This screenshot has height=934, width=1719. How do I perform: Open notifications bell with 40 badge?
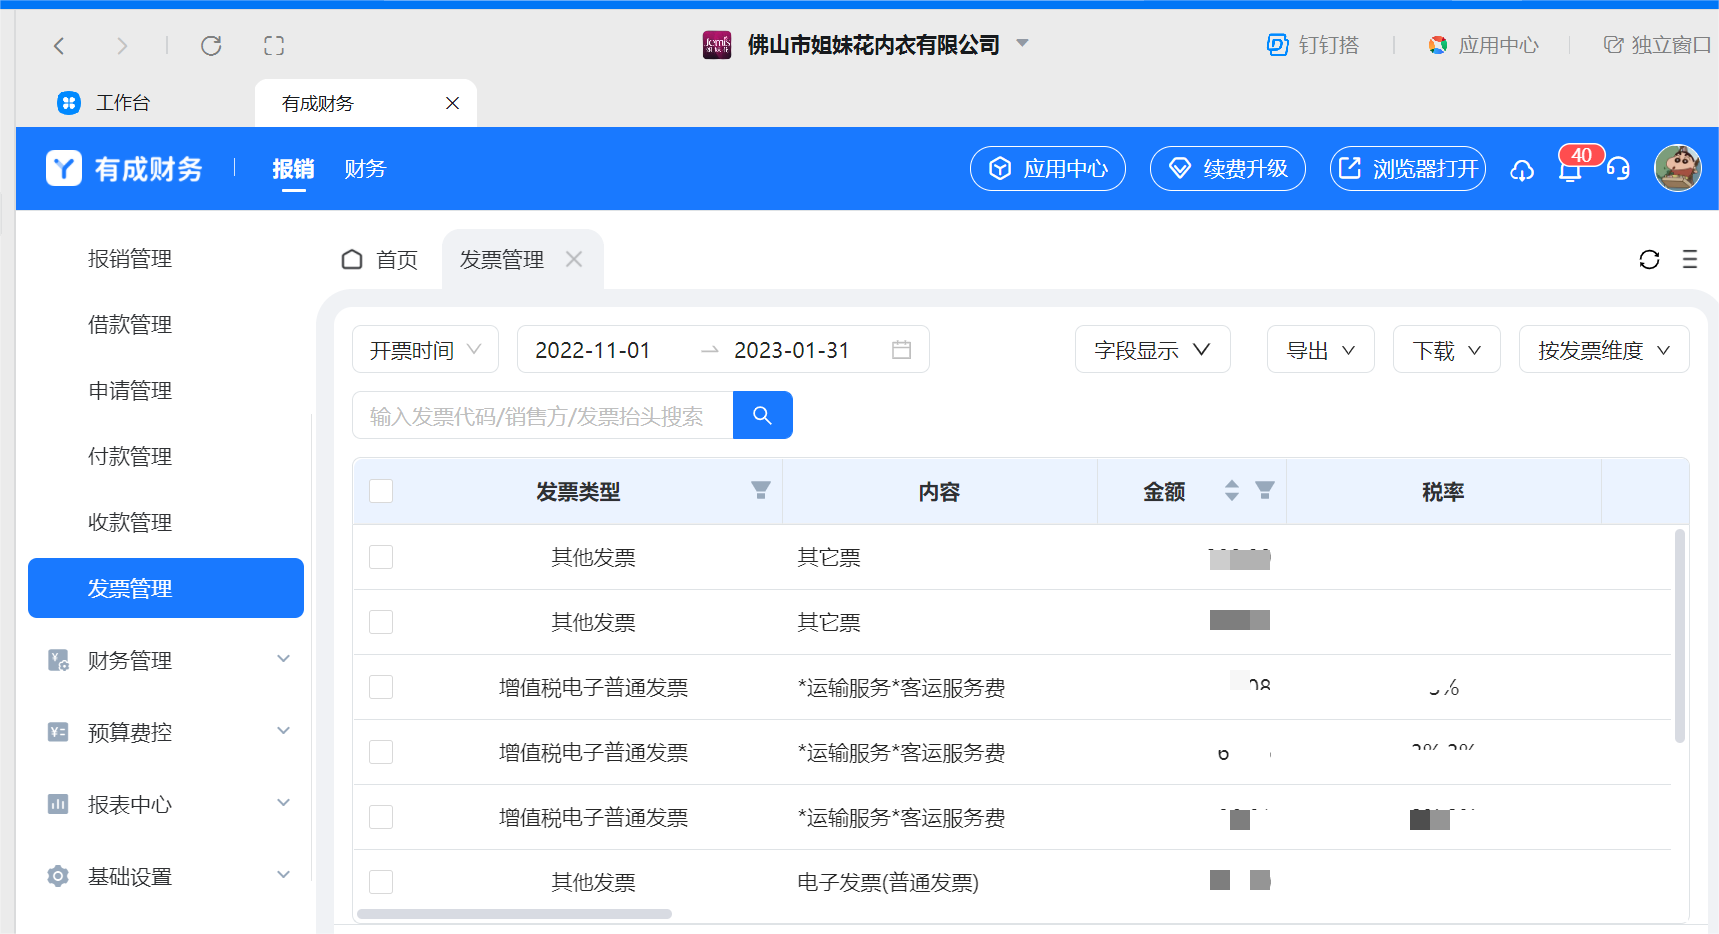tap(1570, 170)
